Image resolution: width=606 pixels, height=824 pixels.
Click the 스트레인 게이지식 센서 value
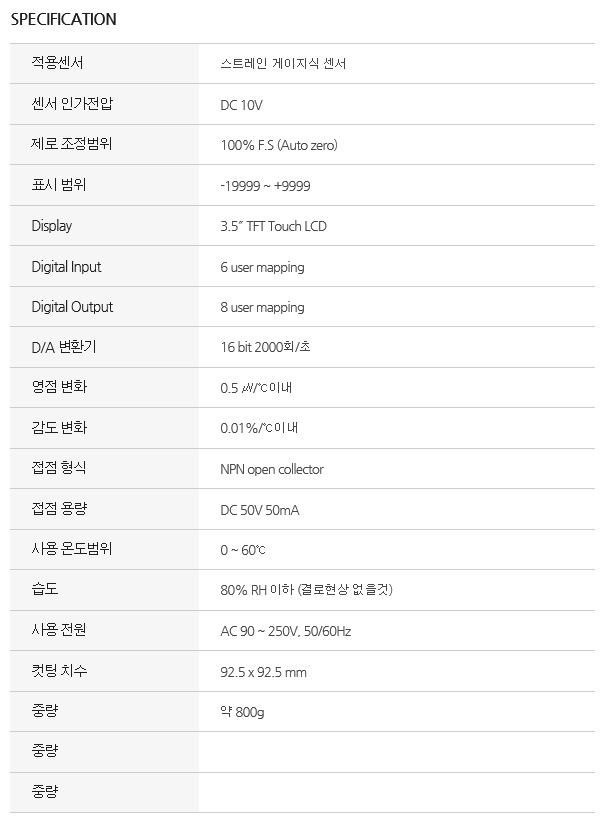[283, 64]
